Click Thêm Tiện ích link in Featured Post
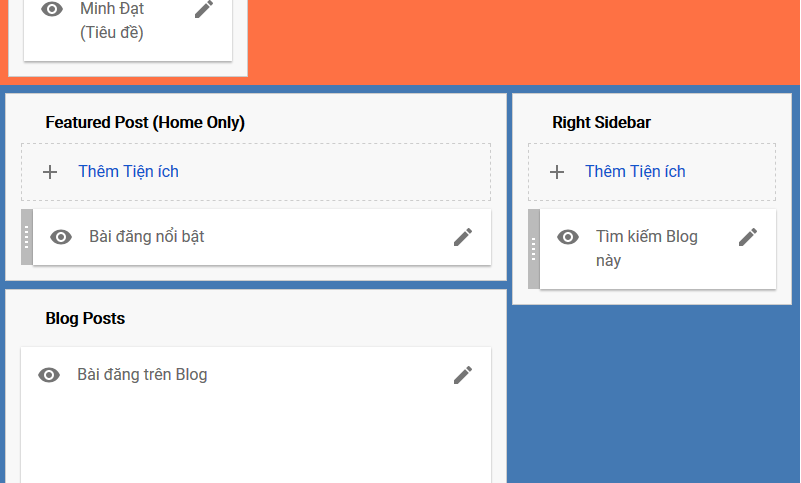The height and width of the screenshot is (483, 801). 128,172
